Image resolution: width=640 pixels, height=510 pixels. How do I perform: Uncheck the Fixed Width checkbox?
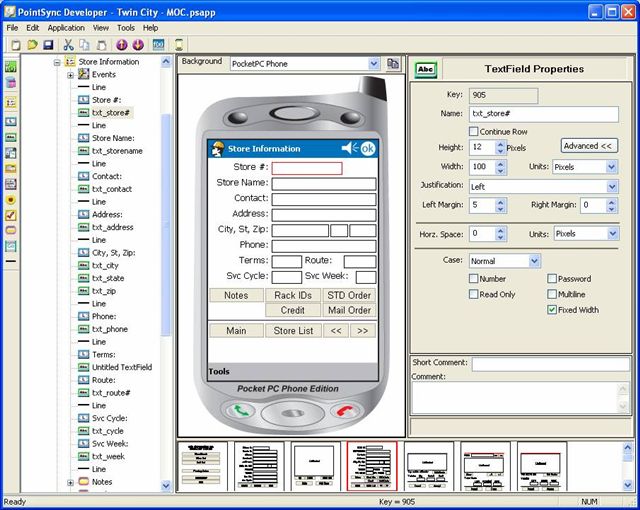point(552,310)
